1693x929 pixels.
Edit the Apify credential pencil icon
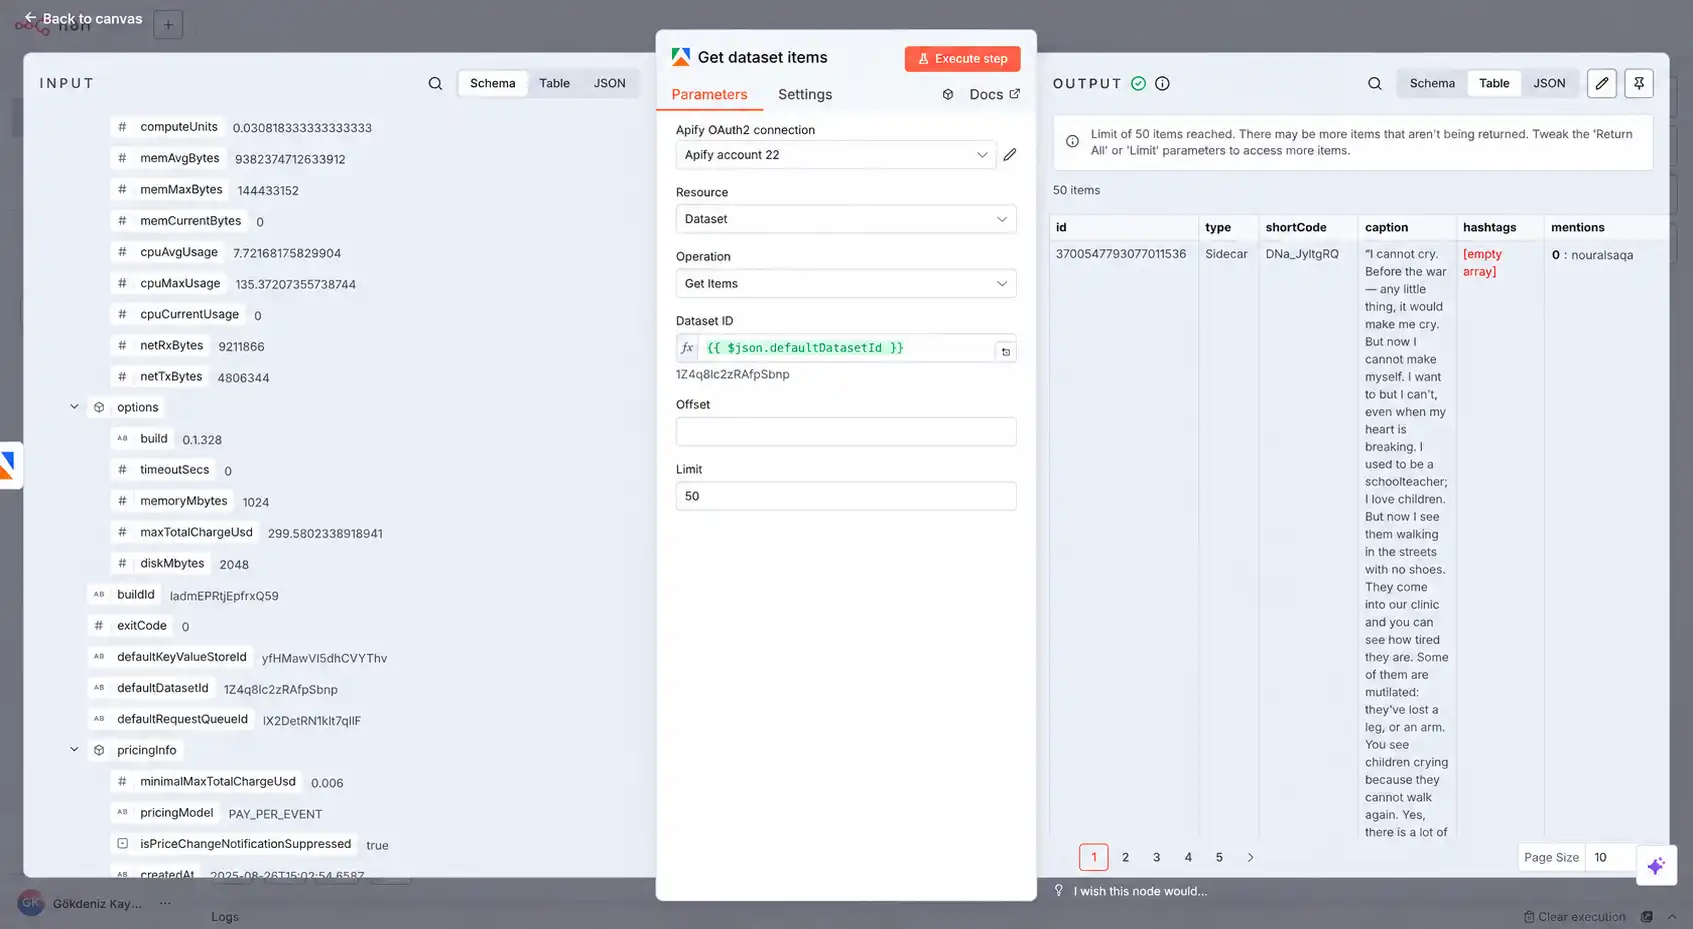[1010, 155]
